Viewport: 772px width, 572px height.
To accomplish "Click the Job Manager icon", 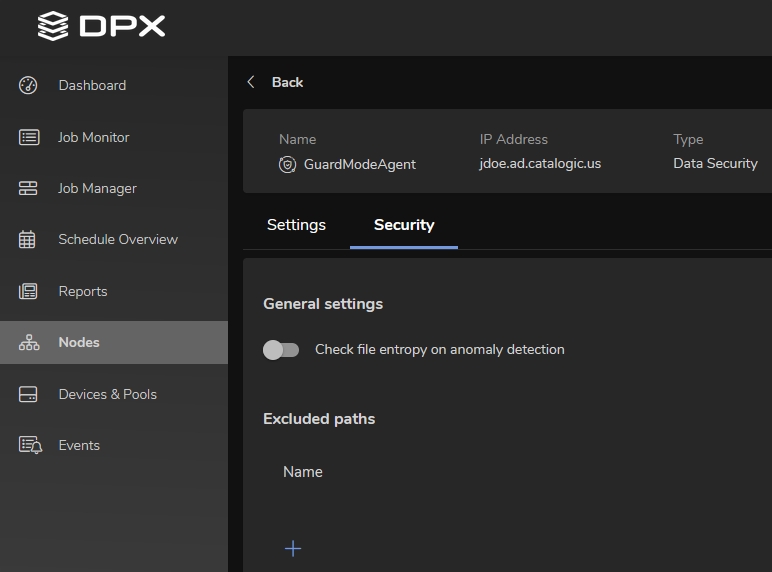I will (x=29, y=188).
